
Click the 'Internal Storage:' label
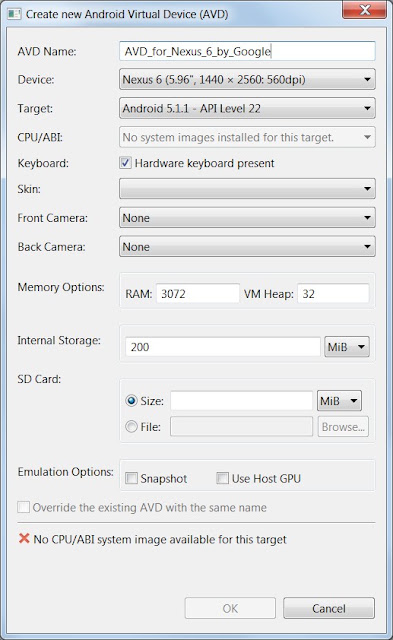(59, 340)
